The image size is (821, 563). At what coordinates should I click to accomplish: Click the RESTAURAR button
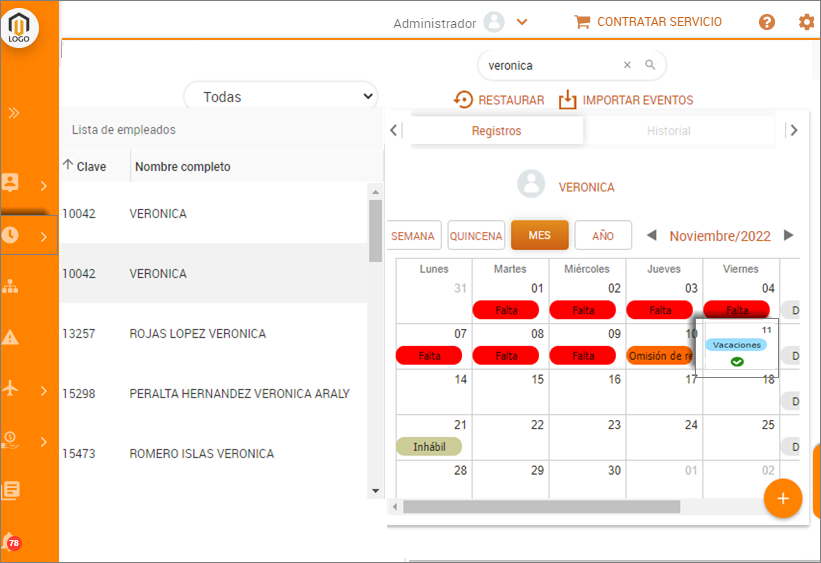(499, 100)
